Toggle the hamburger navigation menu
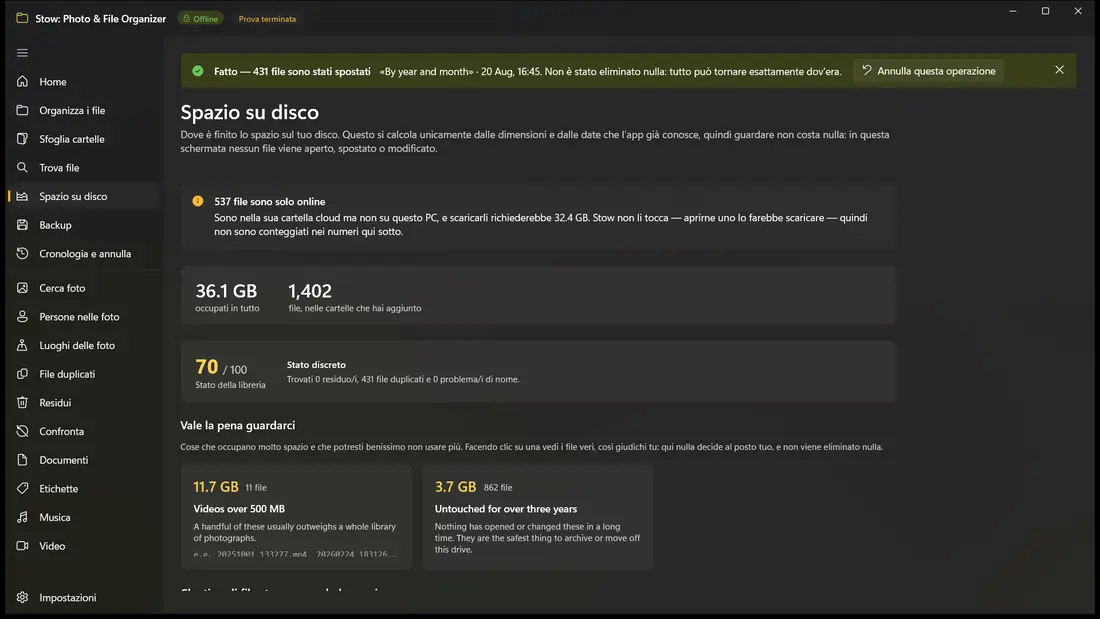The height and width of the screenshot is (619, 1100). point(22,53)
